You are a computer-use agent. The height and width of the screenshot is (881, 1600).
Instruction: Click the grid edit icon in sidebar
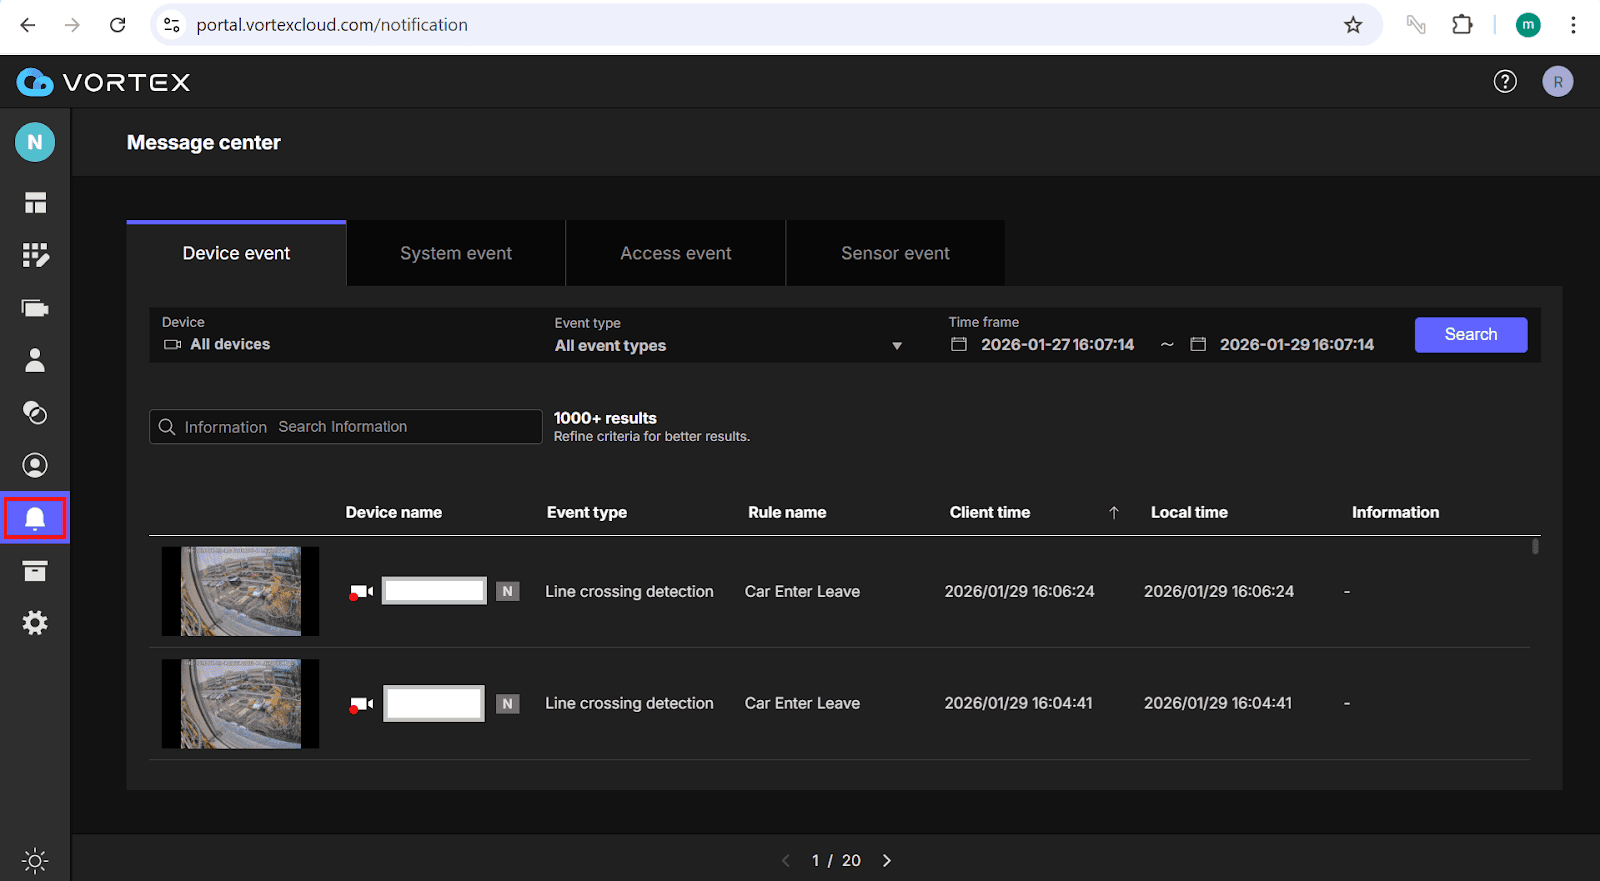(35, 256)
